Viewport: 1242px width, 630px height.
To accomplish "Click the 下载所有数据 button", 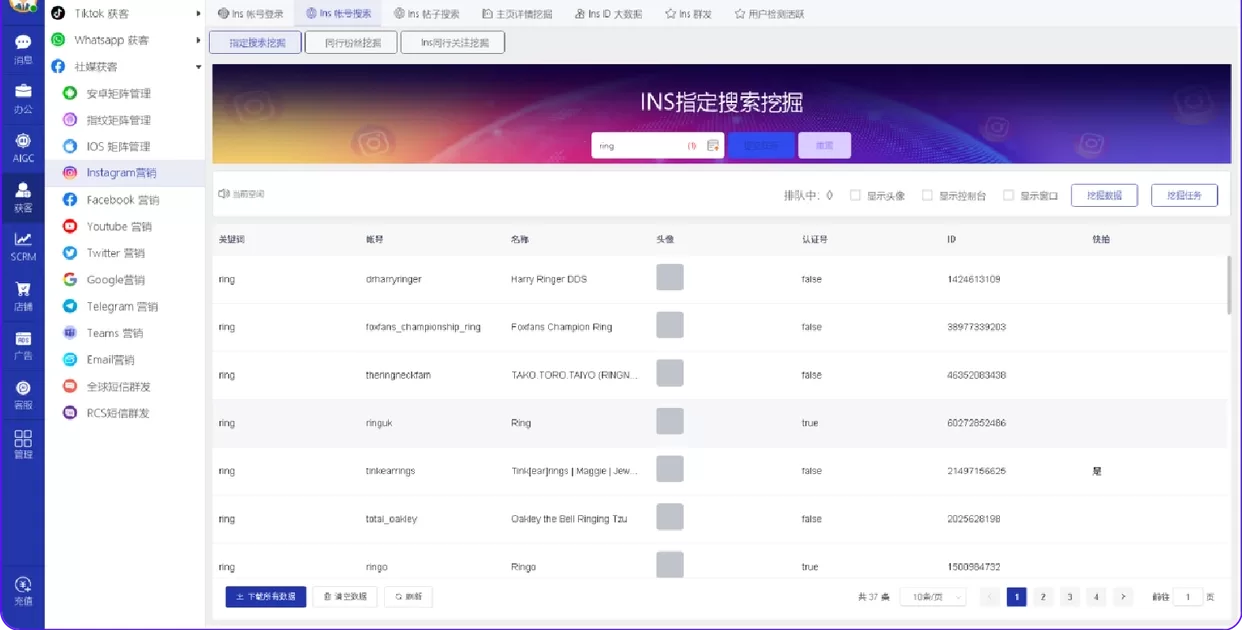I will 264,596.
